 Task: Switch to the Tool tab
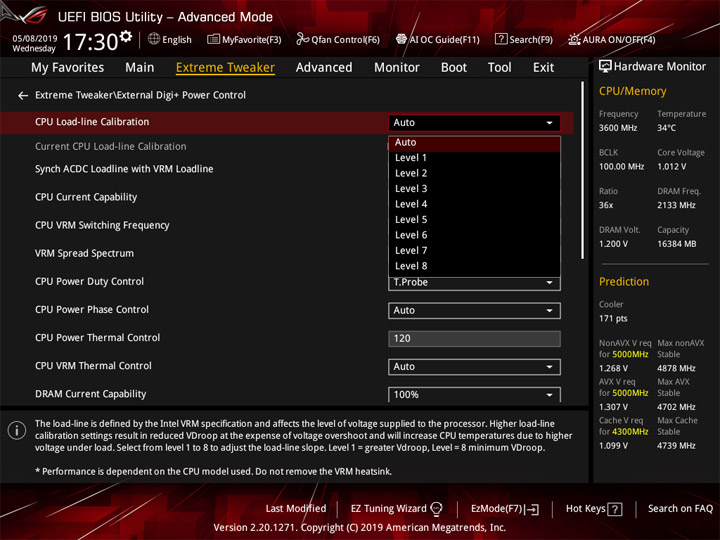[499, 68]
